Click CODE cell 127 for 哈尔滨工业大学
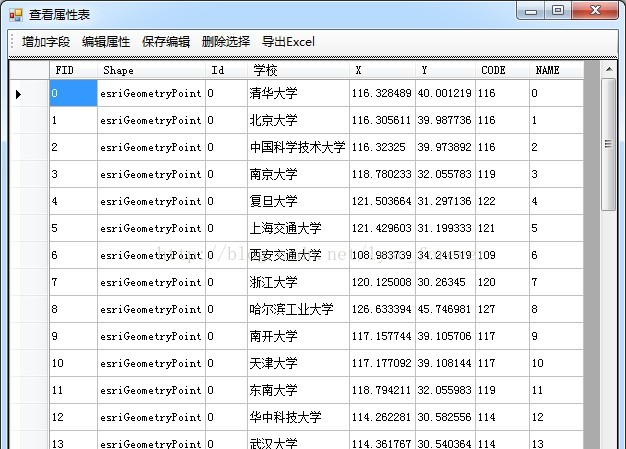The image size is (626, 449). [x=502, y=309]
